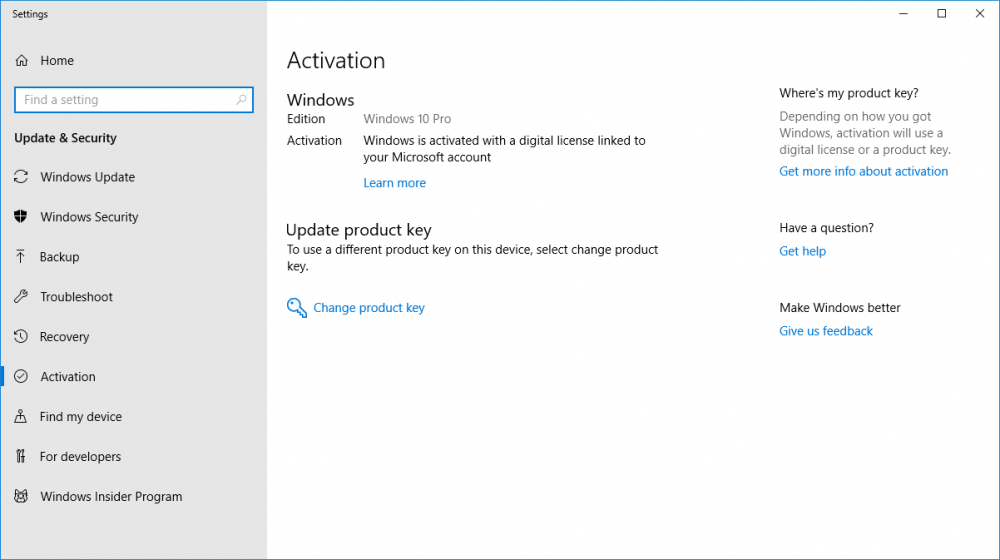Click the Windows 10 Pro edition text
Viewport: 1000px width, 560px height.
click(407, 119)
